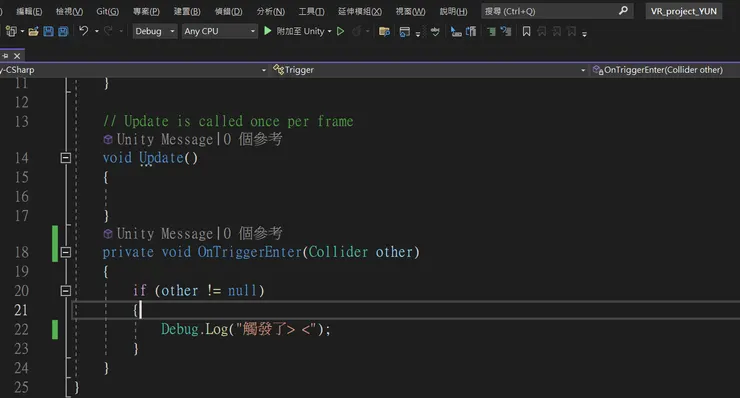Open the 說明(H) menu
Image resolution: width=740 pixels, height=398 pixels.
(453, 11)
